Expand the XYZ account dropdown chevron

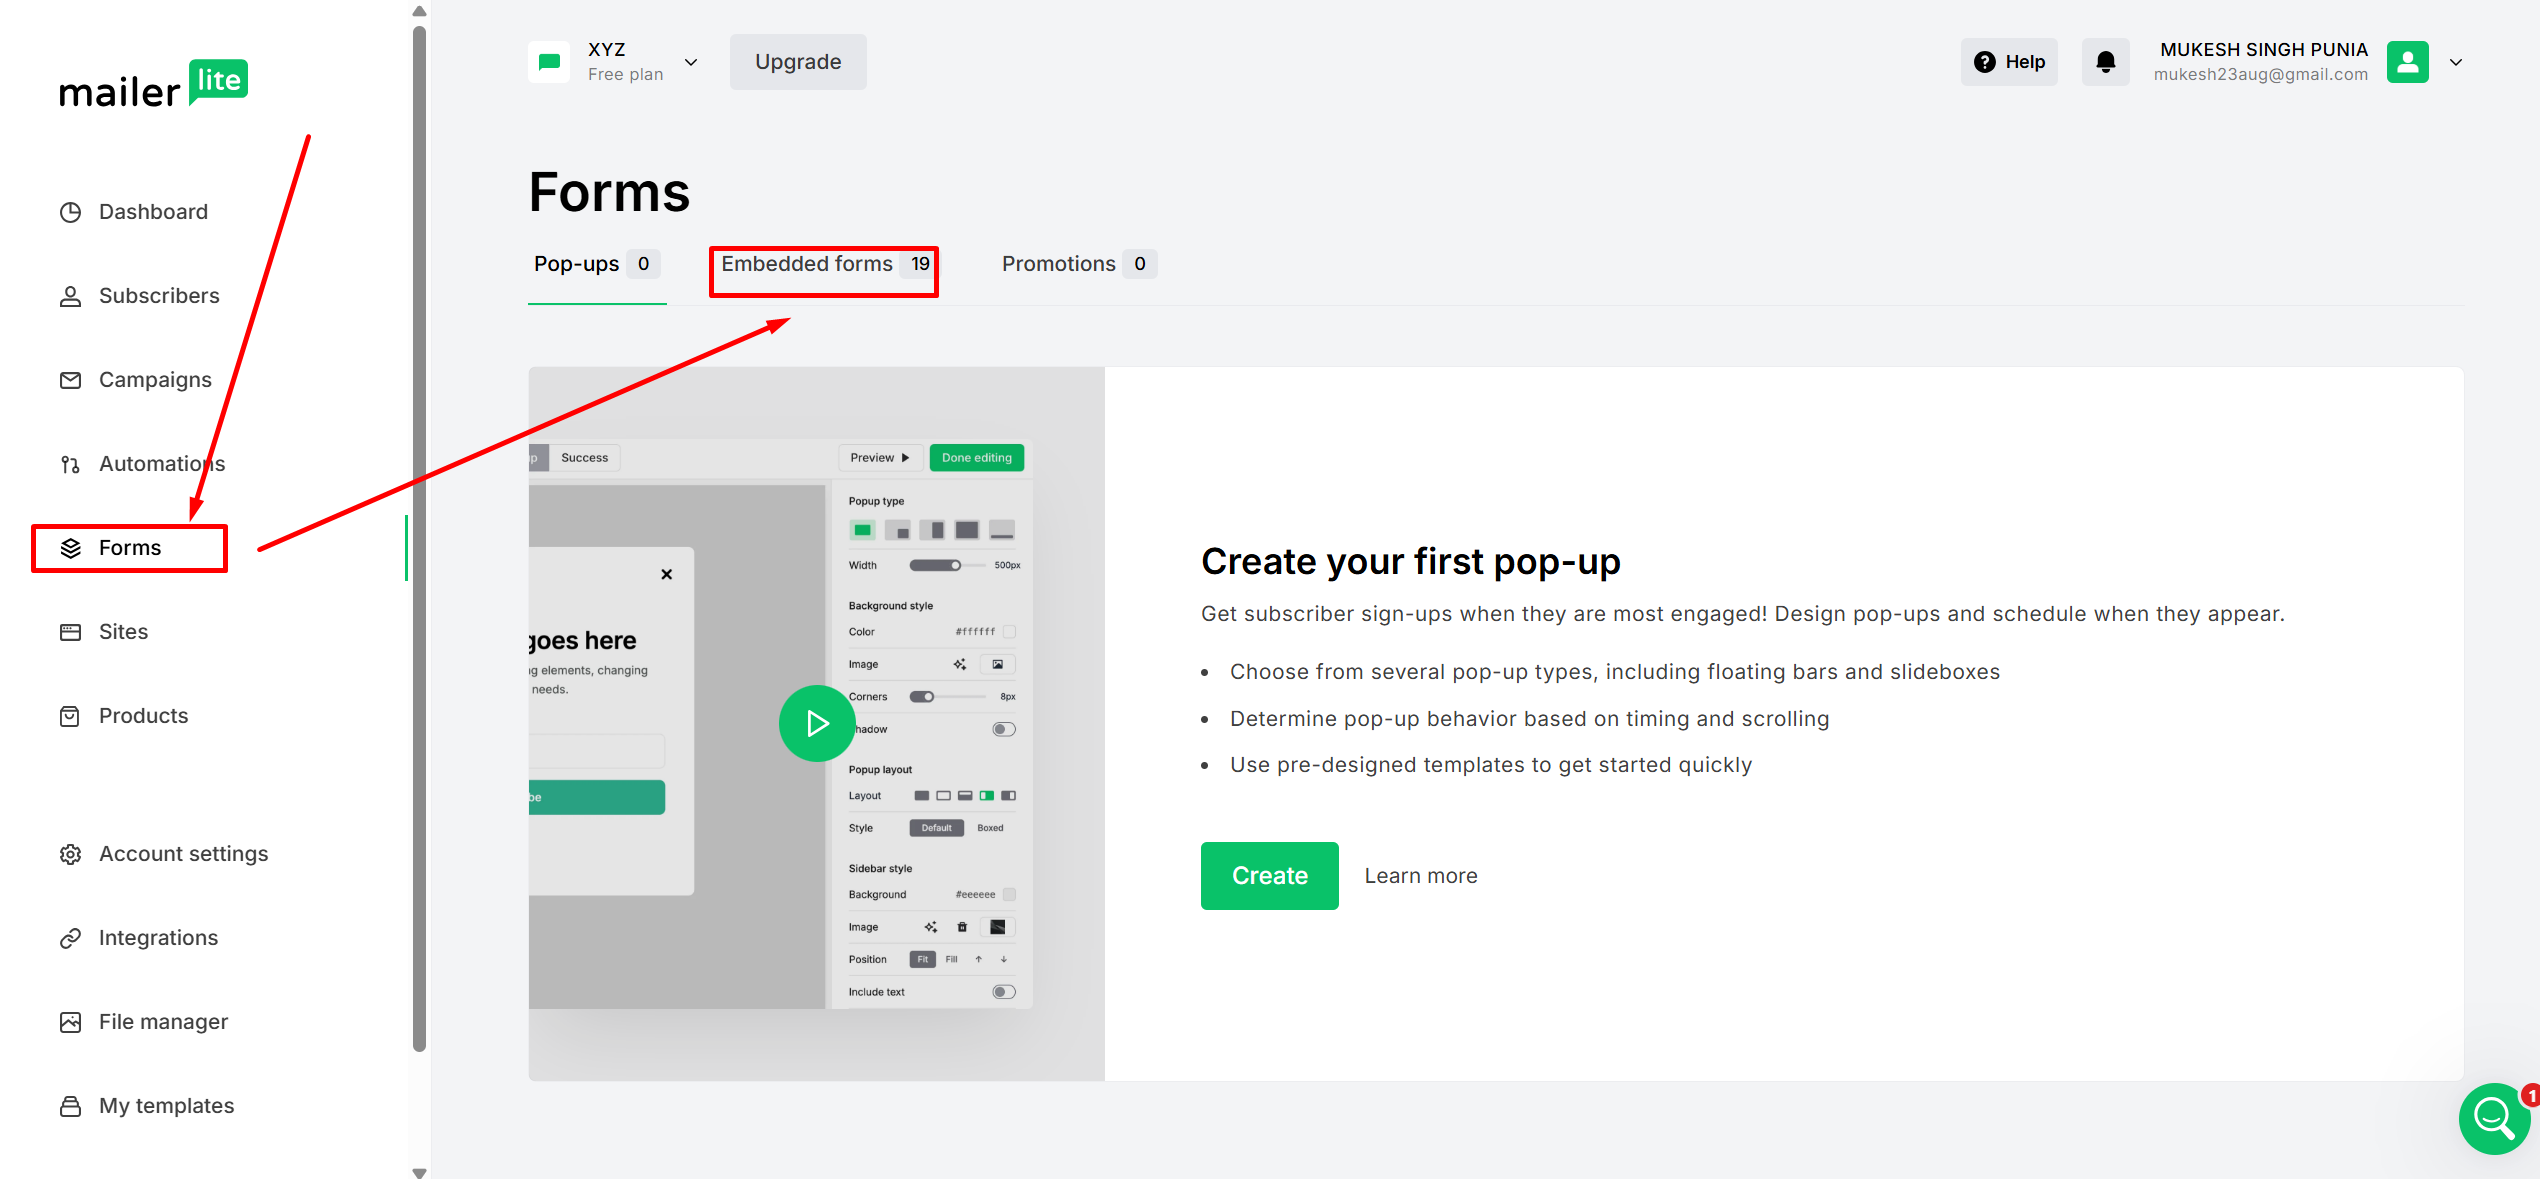pyautogui.click(x=691, y=62)
